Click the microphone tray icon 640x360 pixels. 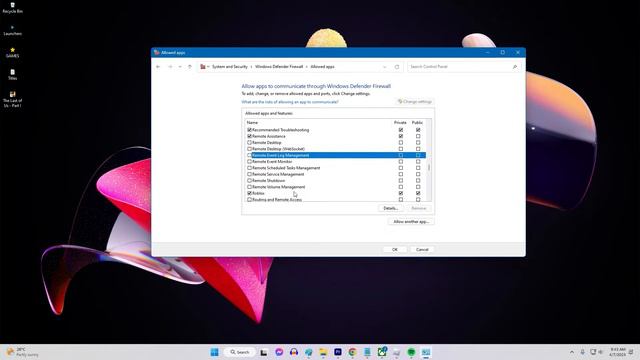582,352
